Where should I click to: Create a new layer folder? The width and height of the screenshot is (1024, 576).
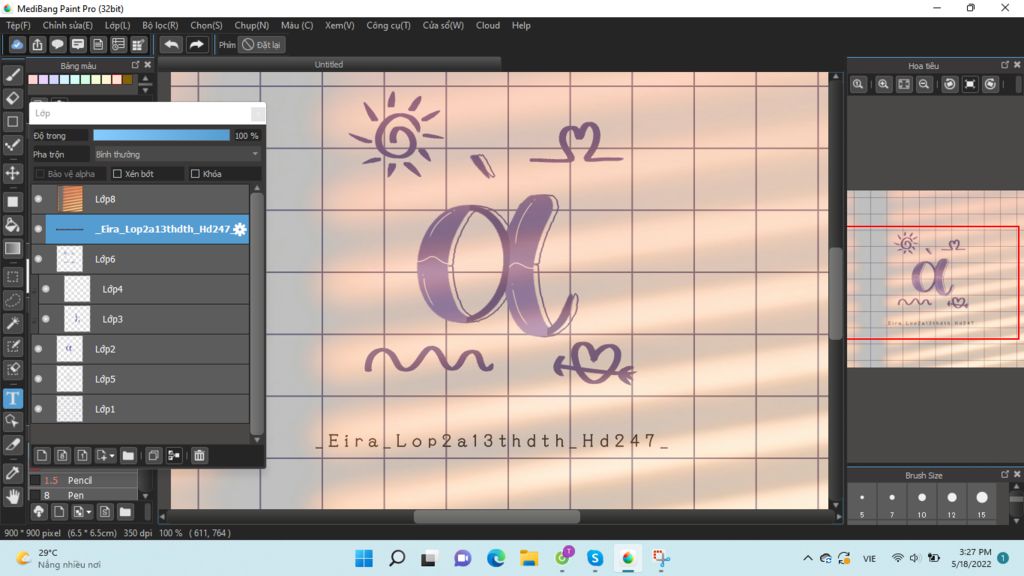tap(128, 455)
